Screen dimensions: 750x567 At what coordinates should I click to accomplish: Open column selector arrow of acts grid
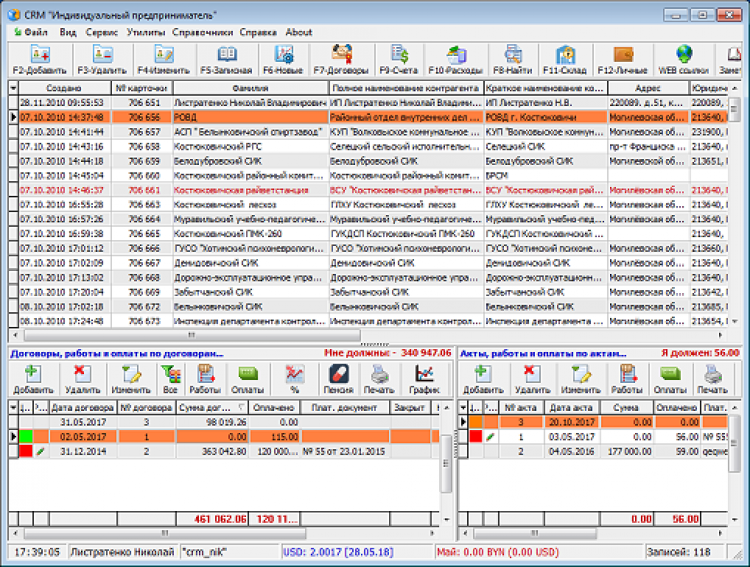pyautogui.click(x=463, y=408)
